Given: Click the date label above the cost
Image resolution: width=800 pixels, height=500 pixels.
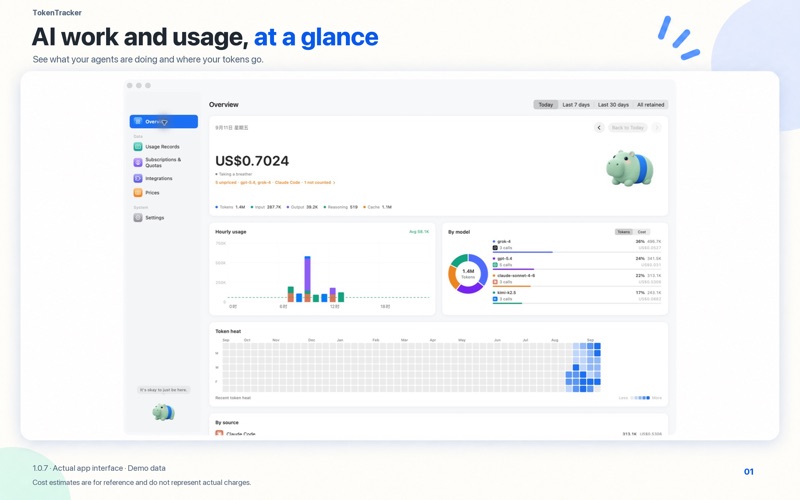Looking at the screenshot, I should click(x=232, y=128).
